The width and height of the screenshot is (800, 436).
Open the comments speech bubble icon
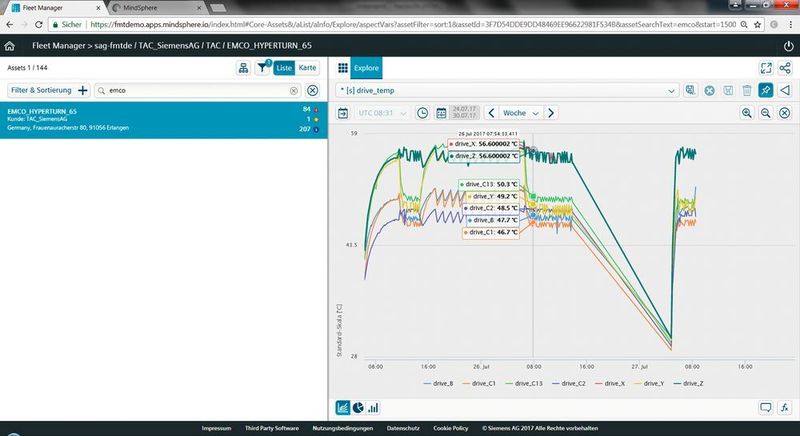click(766, 407)
